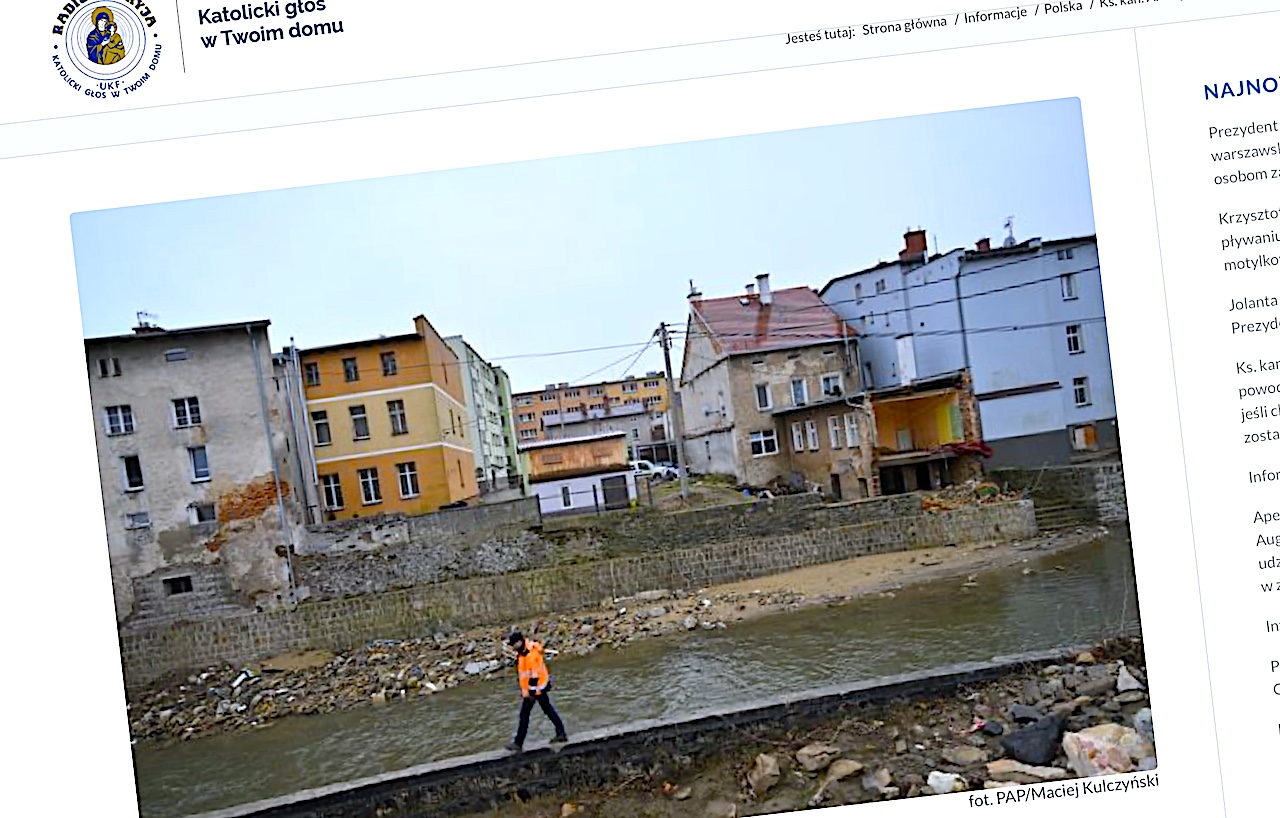The height and width of the screenshot is (818, 1280).
Task: Click the sidebar news item directly below 'Ape… Aug…'
Action: click(1272, 626)
